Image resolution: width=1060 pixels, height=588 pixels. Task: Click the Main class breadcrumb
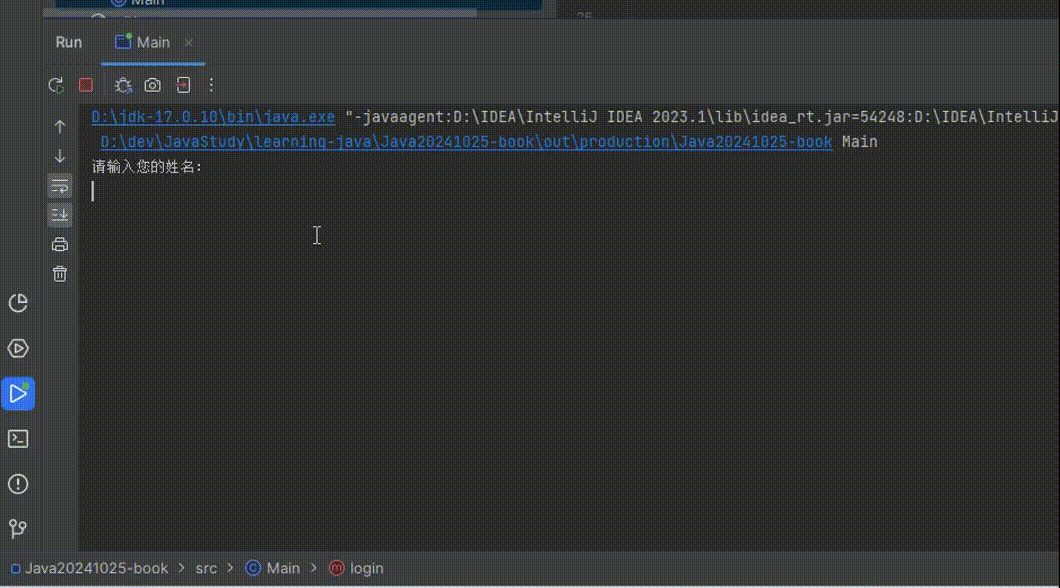[273, 568]
